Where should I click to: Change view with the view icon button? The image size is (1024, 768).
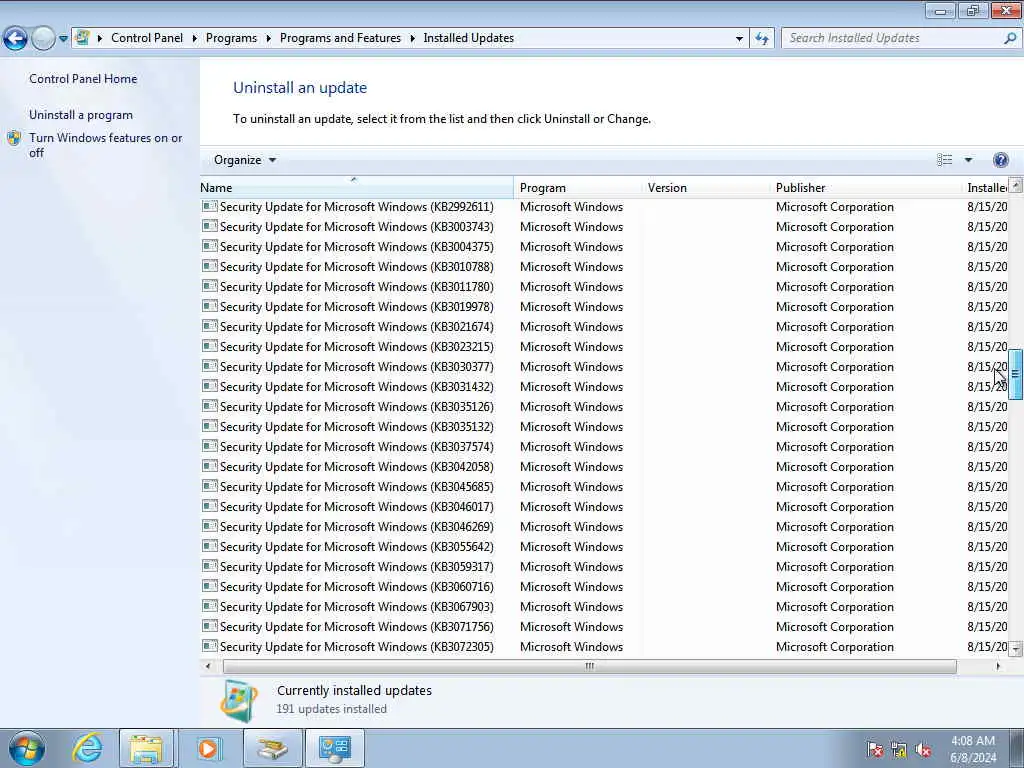point(944,160)
